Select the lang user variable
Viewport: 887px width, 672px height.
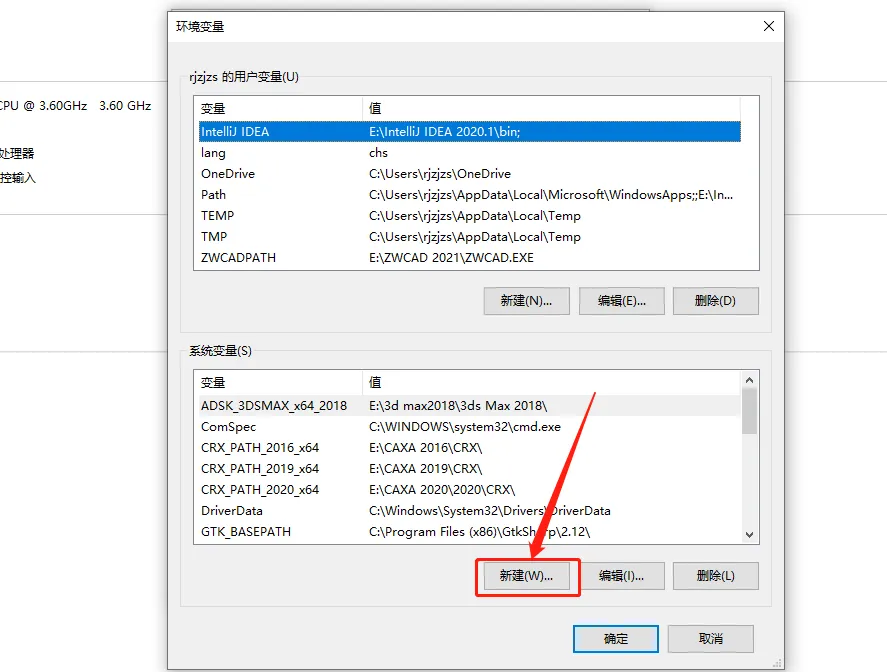pos(470,153)
